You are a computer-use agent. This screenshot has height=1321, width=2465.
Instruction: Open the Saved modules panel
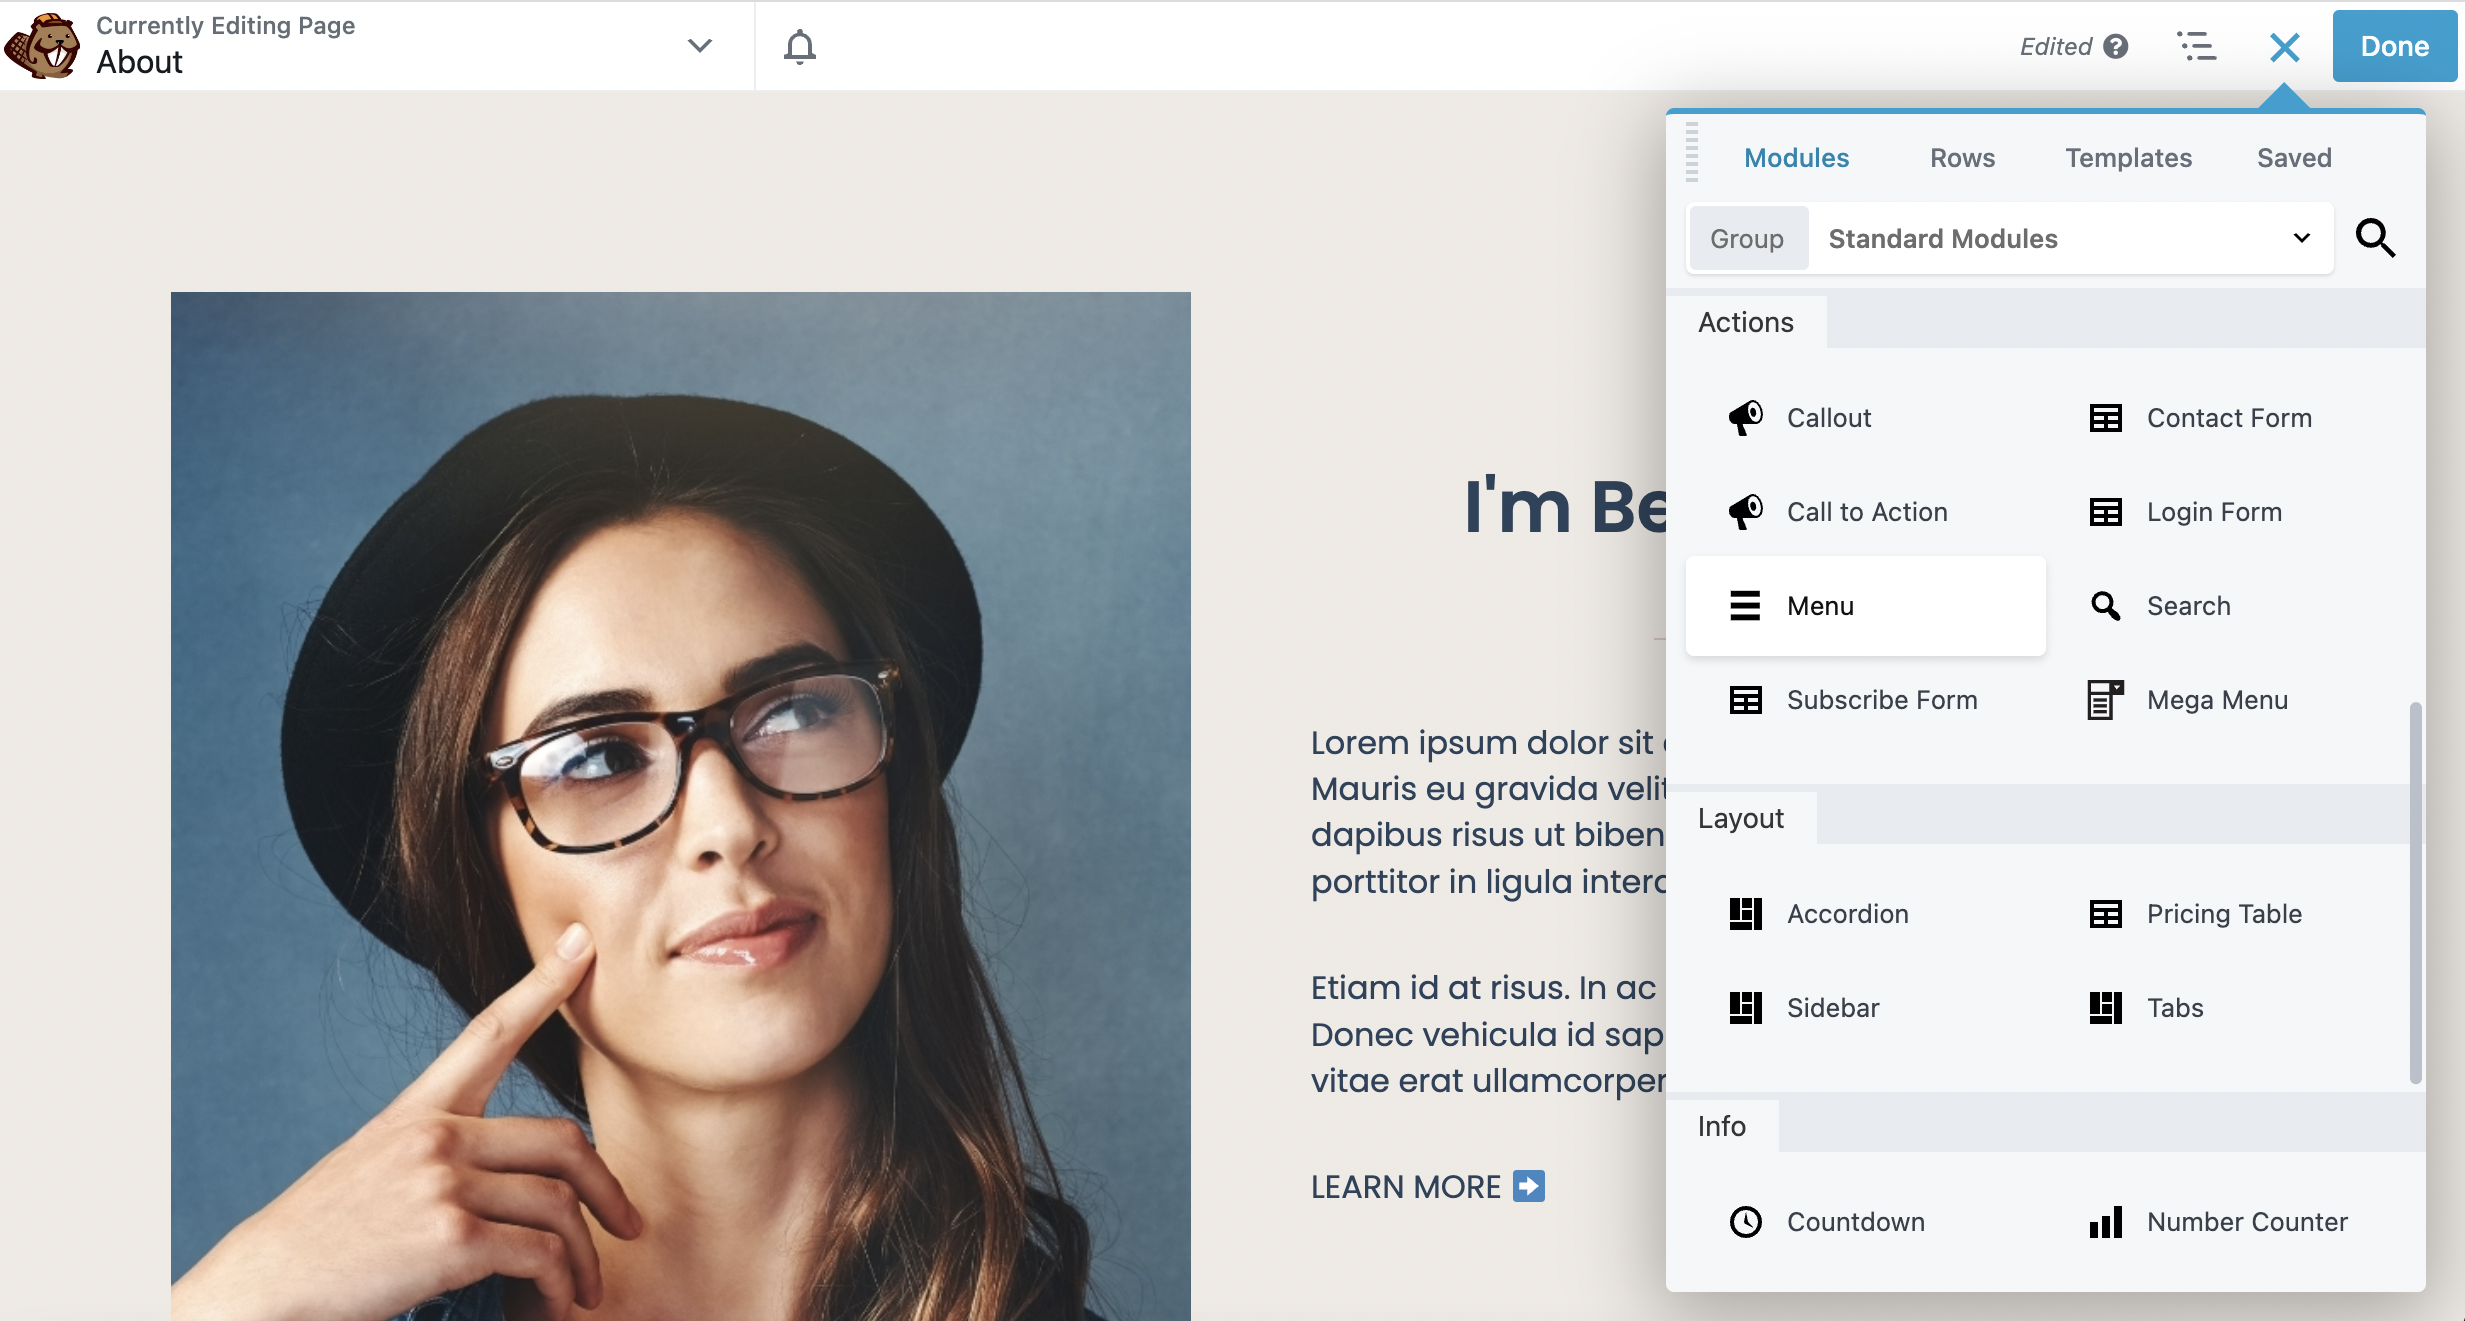(2294, 157)
